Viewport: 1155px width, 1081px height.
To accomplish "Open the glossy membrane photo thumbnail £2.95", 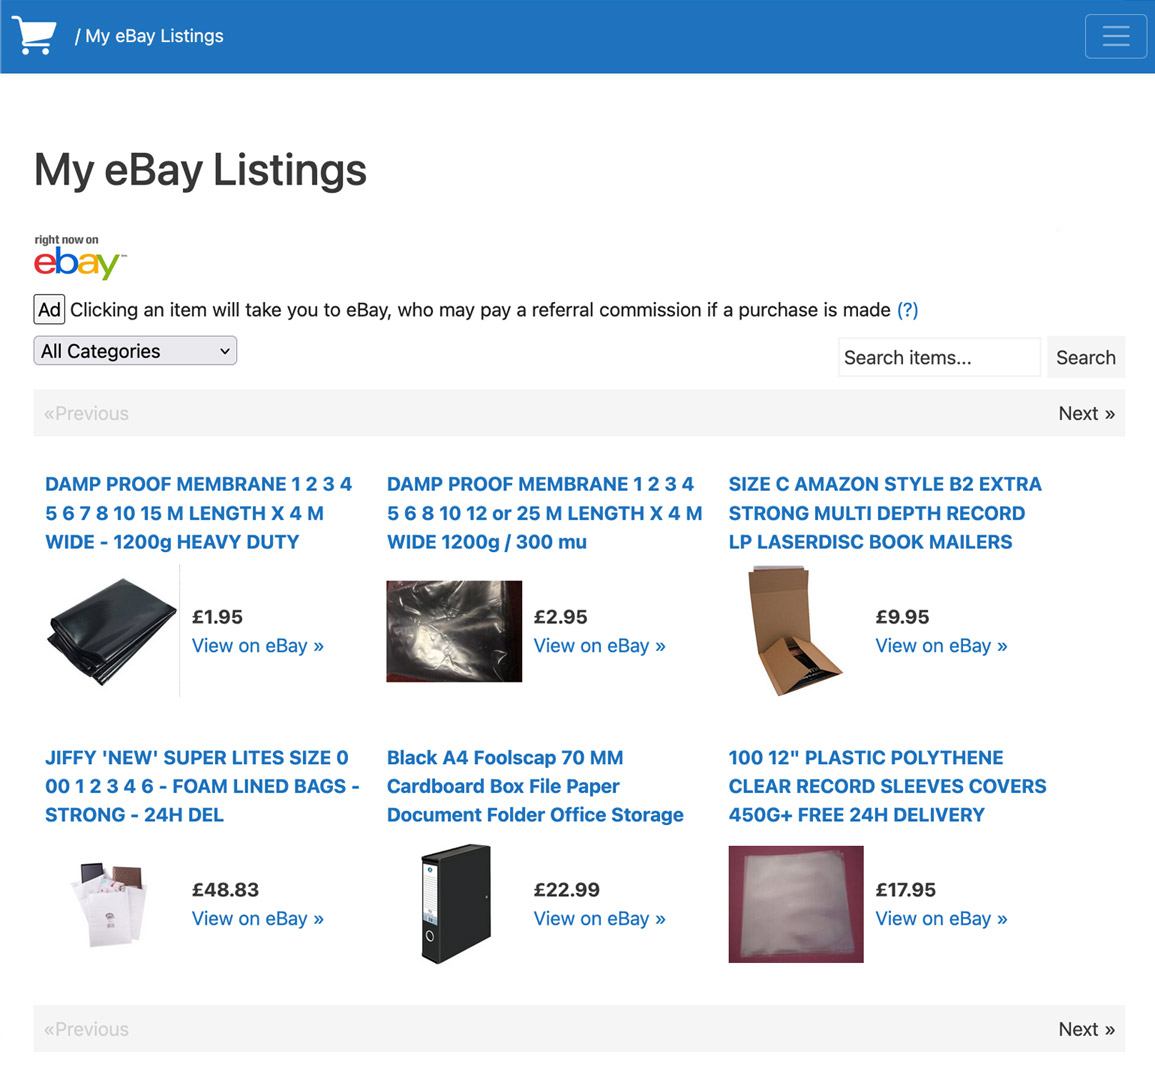I will [454, 631].
